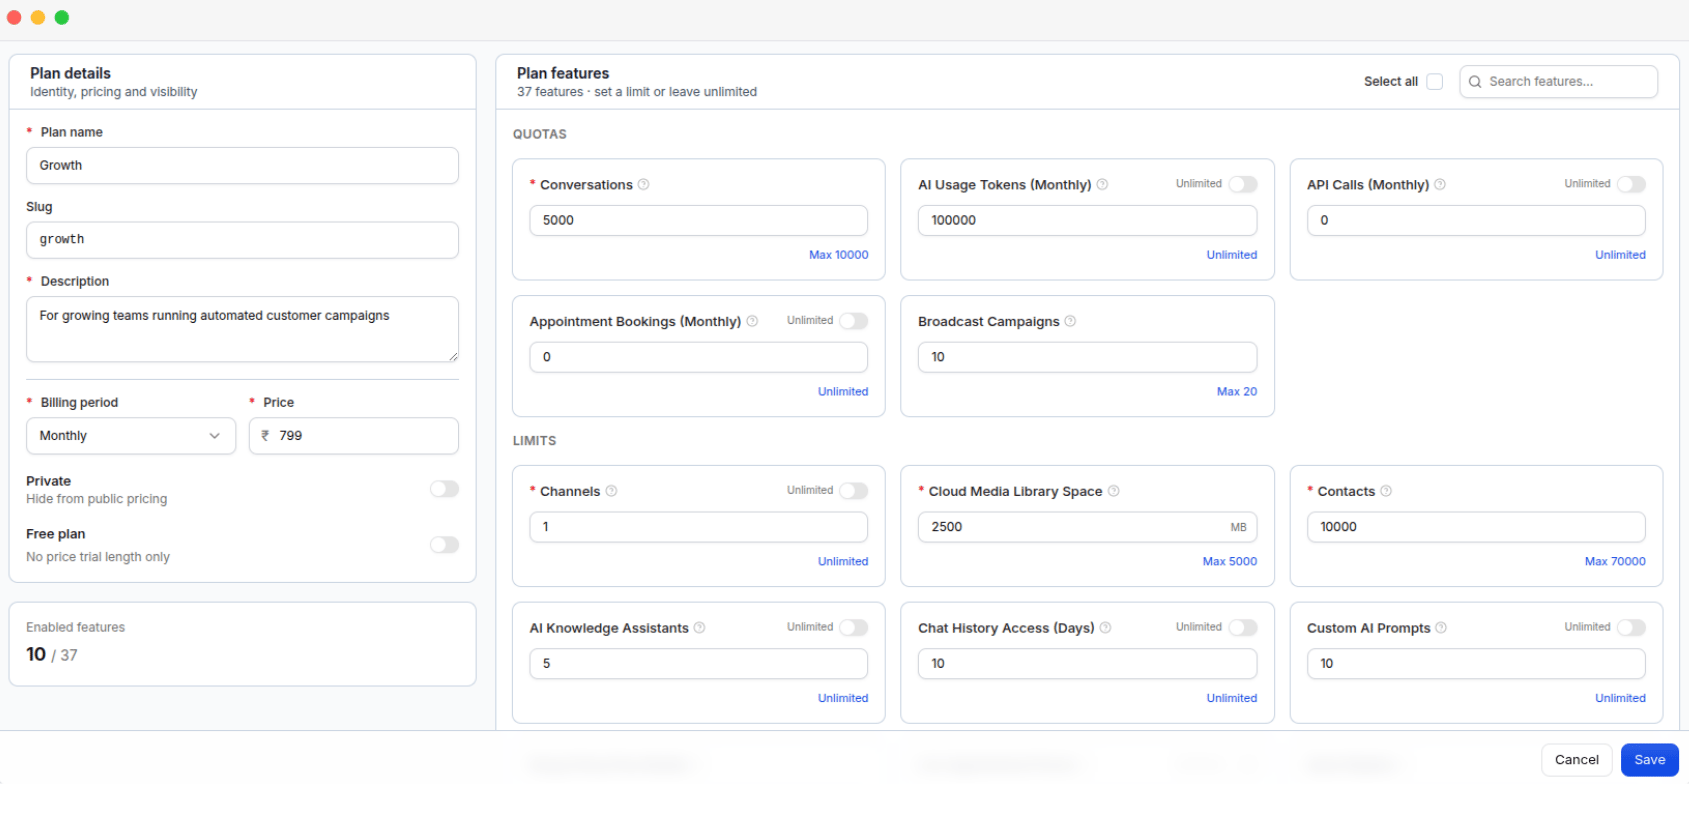Click Unlimited link under AI Knowledge Assistants
The height and width of the screenshot is (814, 1689).
tap(843, 699)
